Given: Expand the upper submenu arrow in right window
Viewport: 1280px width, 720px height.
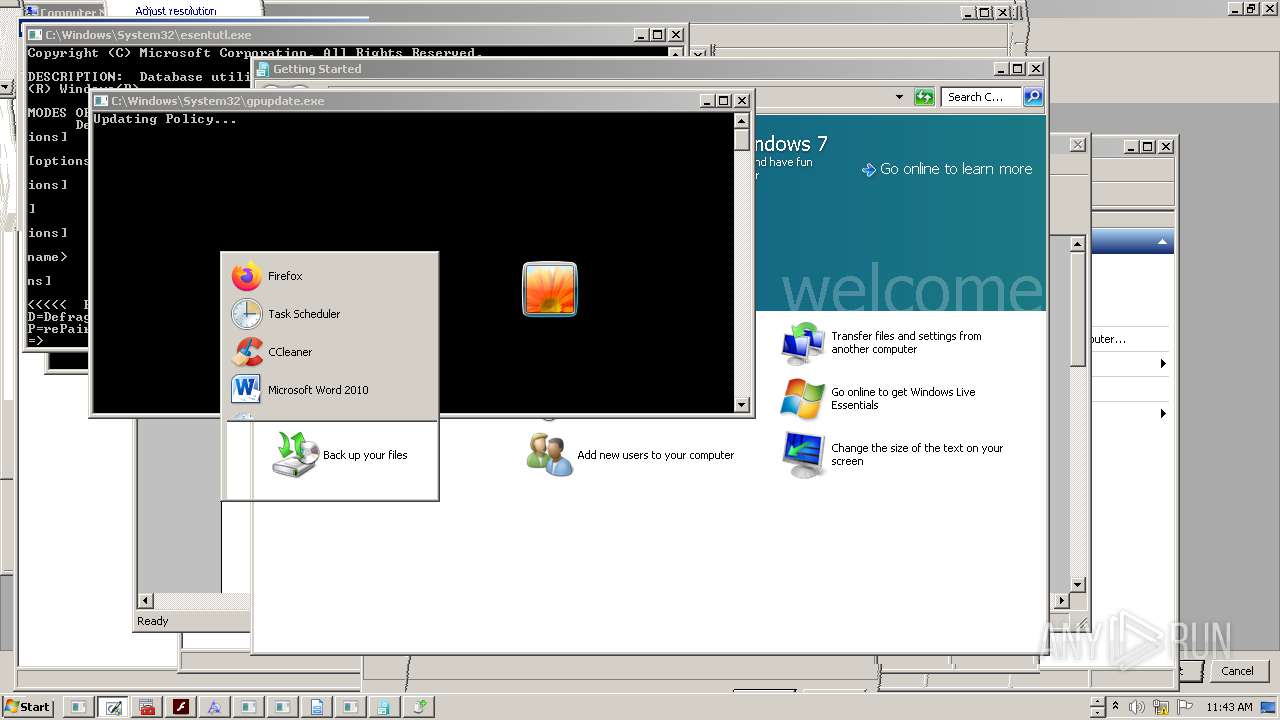Looking at the screenshot, I should [1163, 363].
